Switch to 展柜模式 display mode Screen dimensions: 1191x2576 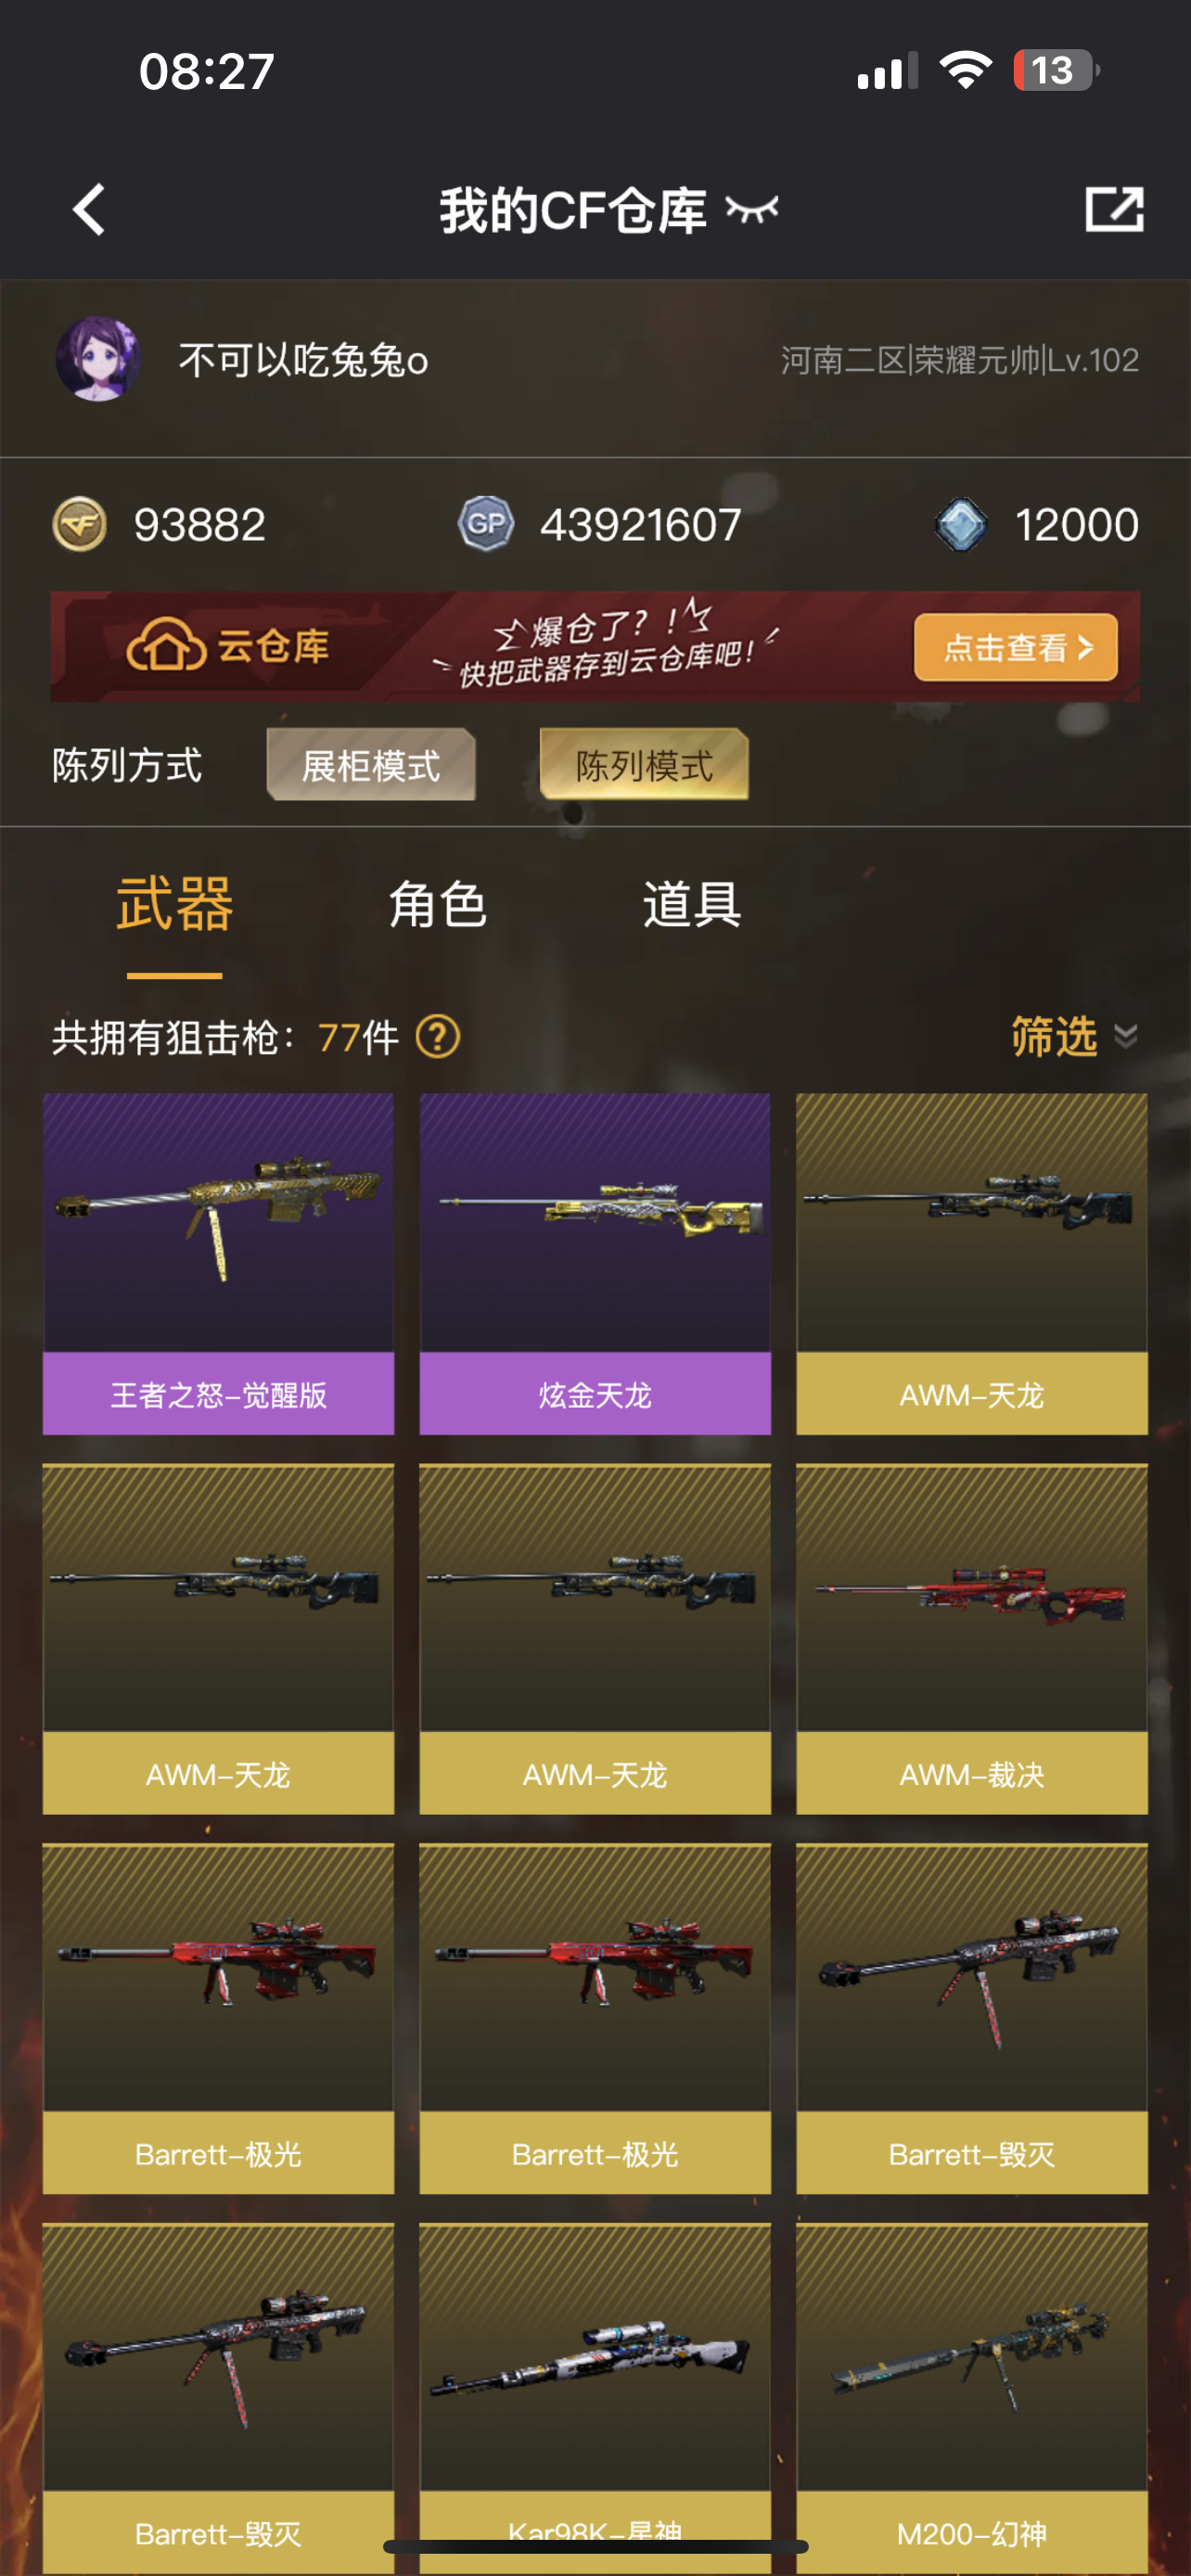tap(371, 765)
